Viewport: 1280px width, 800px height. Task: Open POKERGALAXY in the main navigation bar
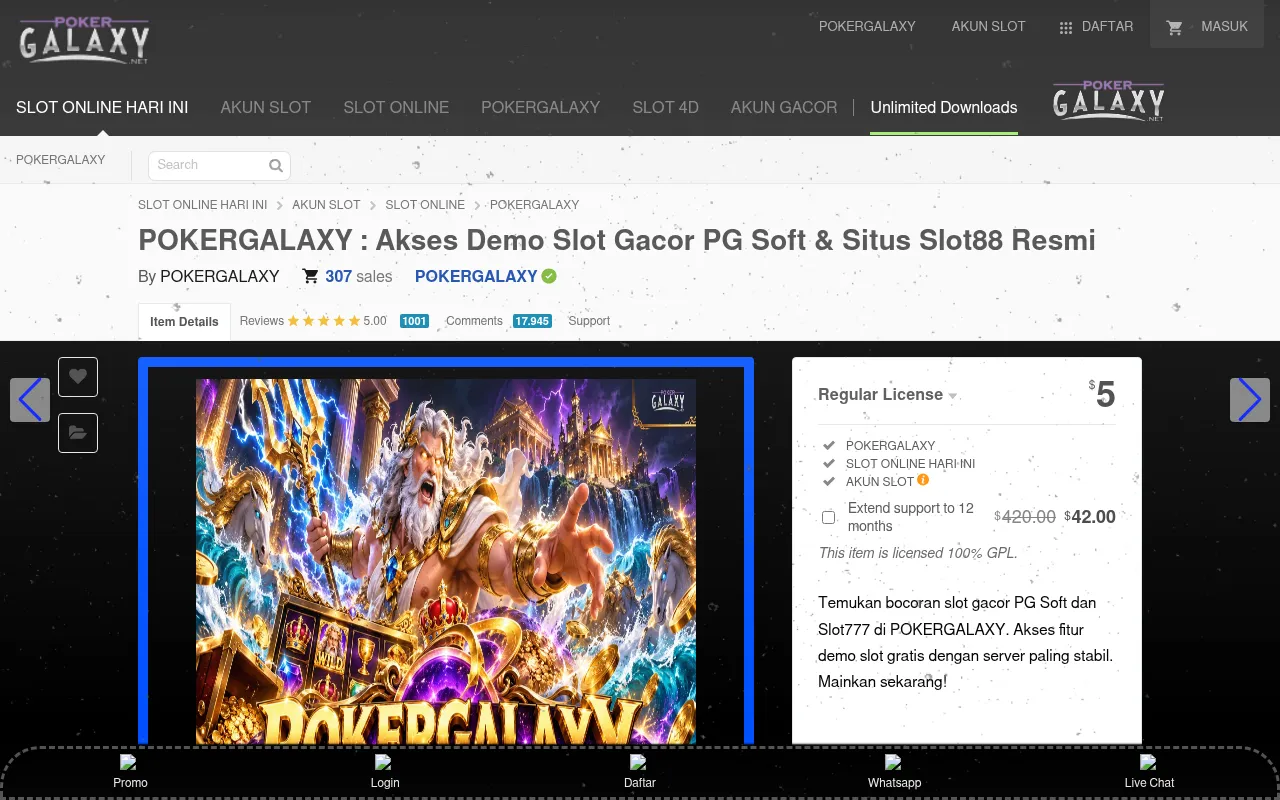[540, 107]
